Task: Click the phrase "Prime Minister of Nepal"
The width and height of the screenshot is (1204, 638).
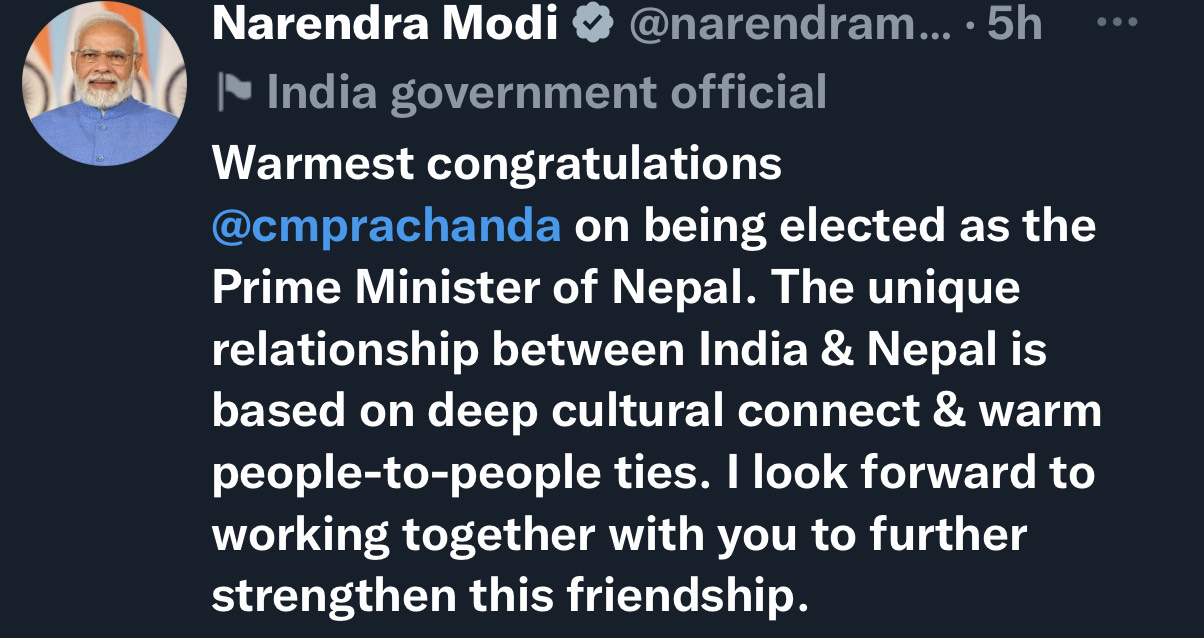Action: [x=475, y=288]
